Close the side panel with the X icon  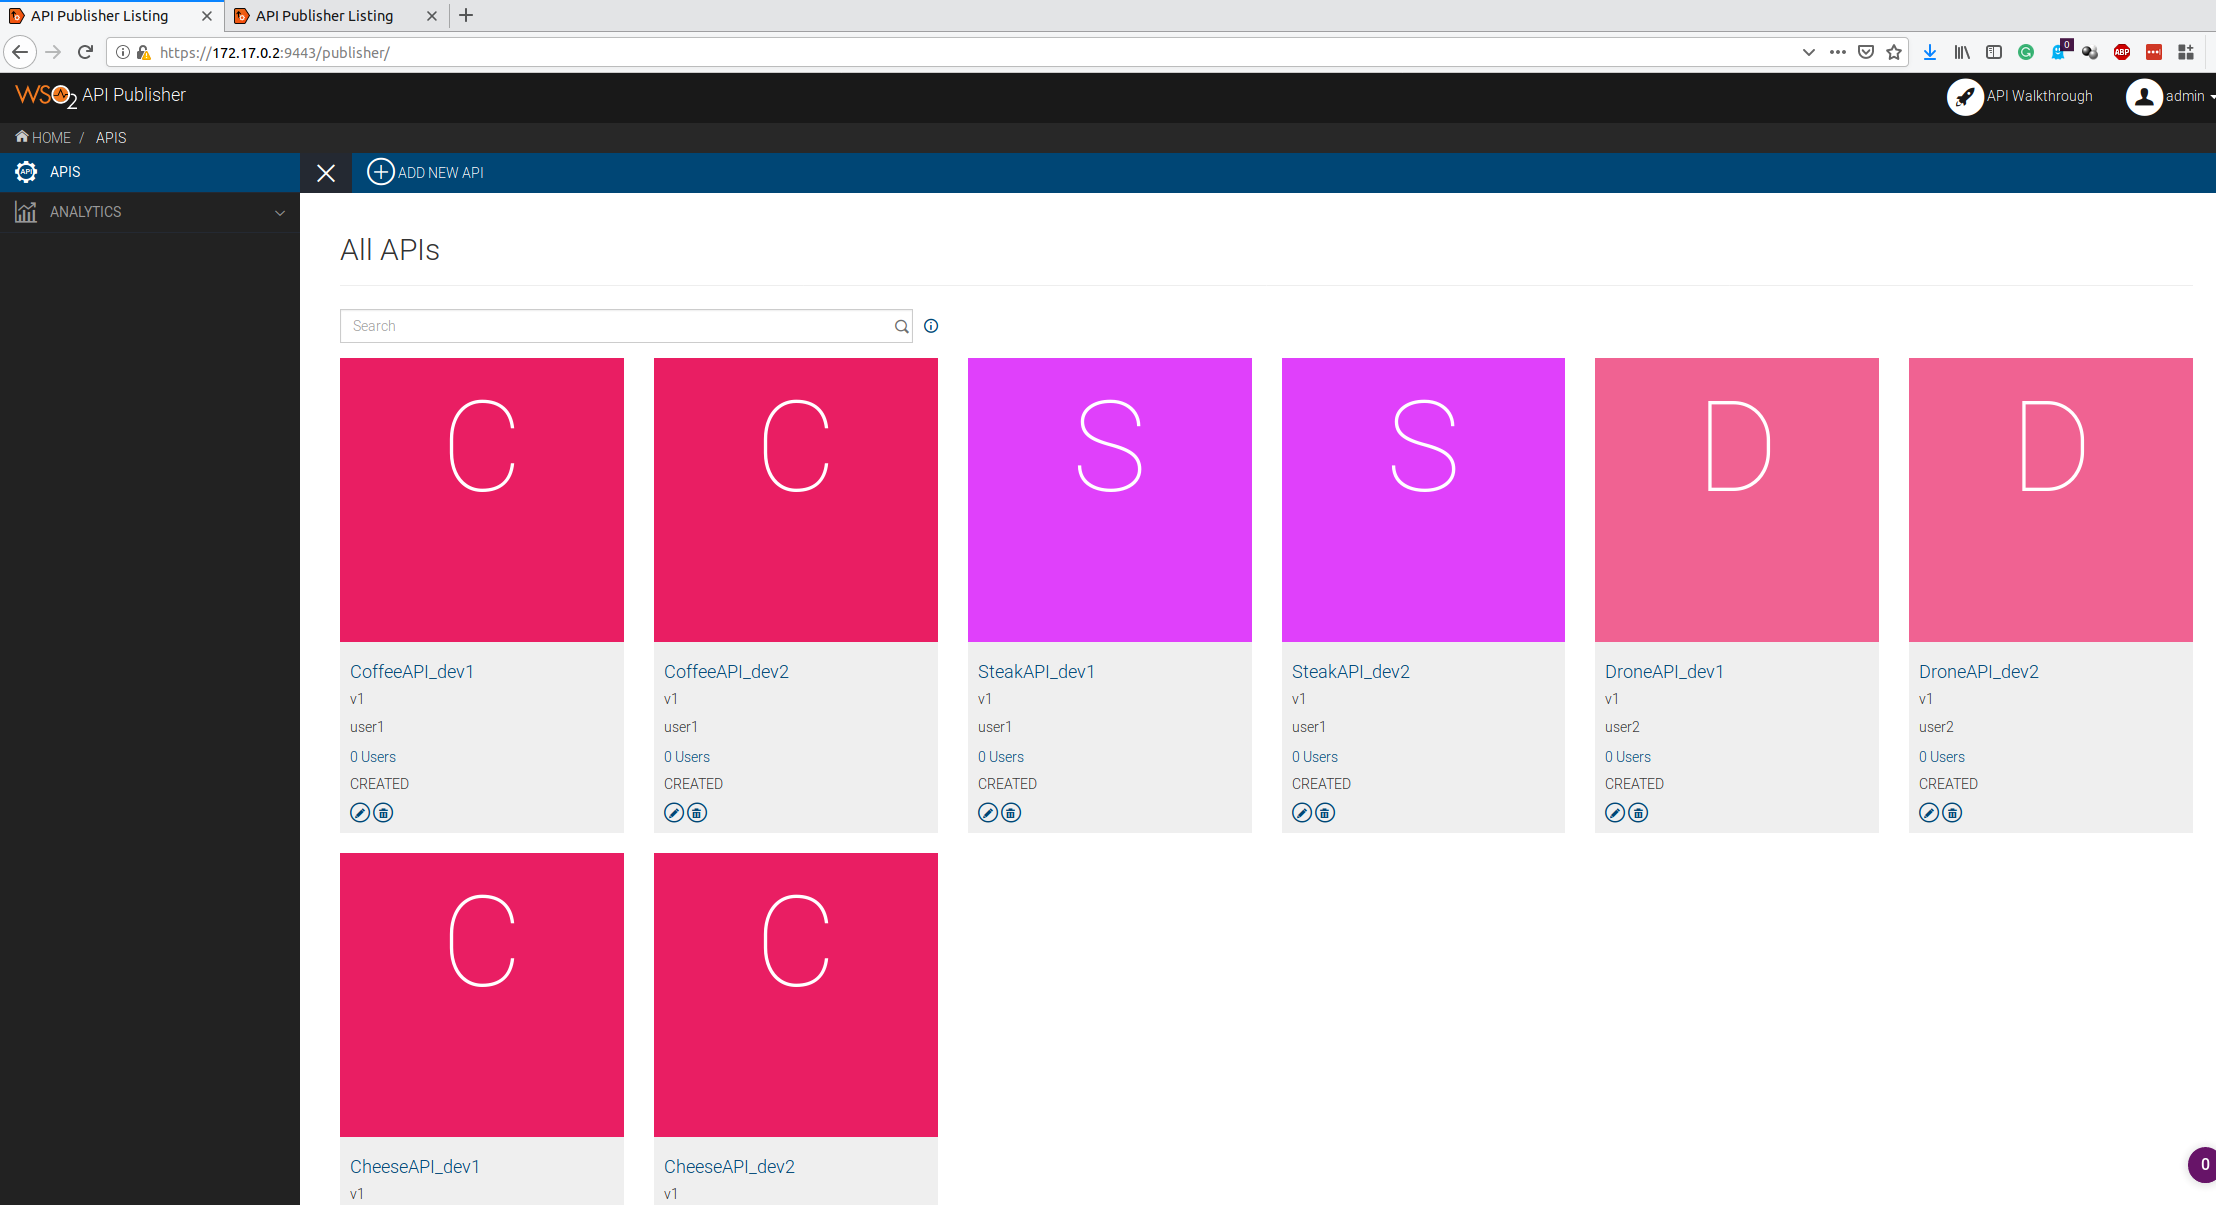click(x=326, y=173)
